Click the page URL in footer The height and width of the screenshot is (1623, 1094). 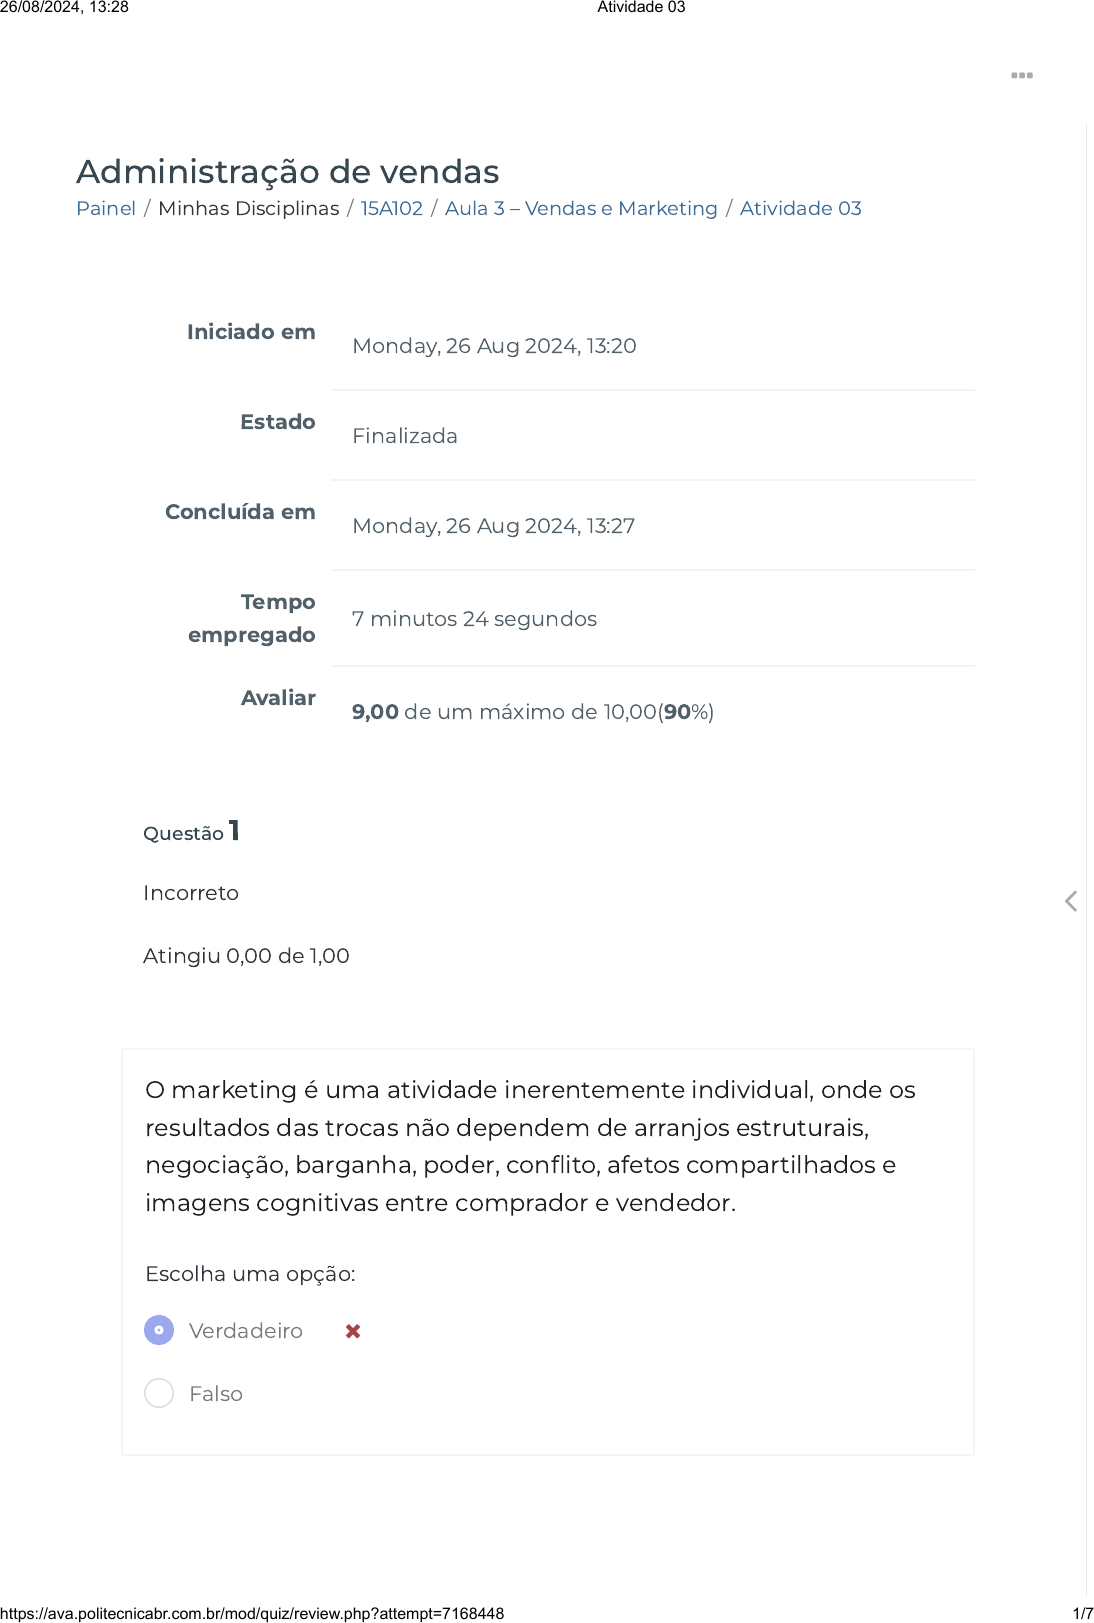click(x=252, y=1613)
